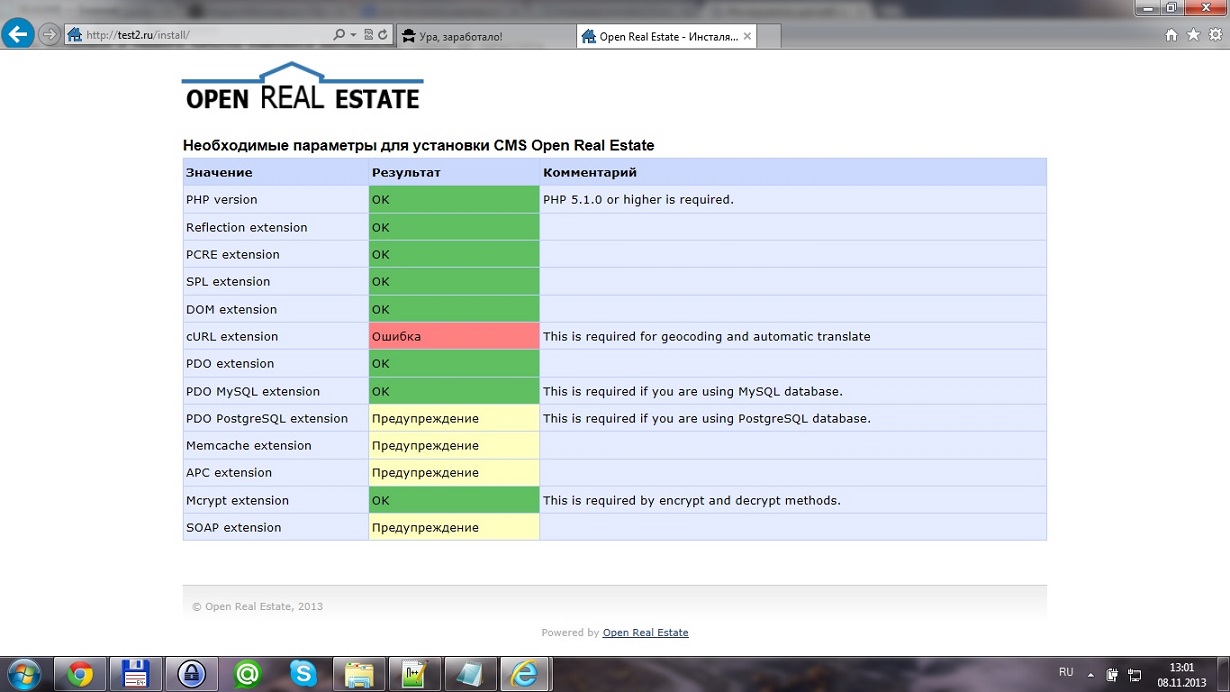This screenshot has width=1230, height=692.
Task: Open the clock showing 13:01
Action: 1182,674
